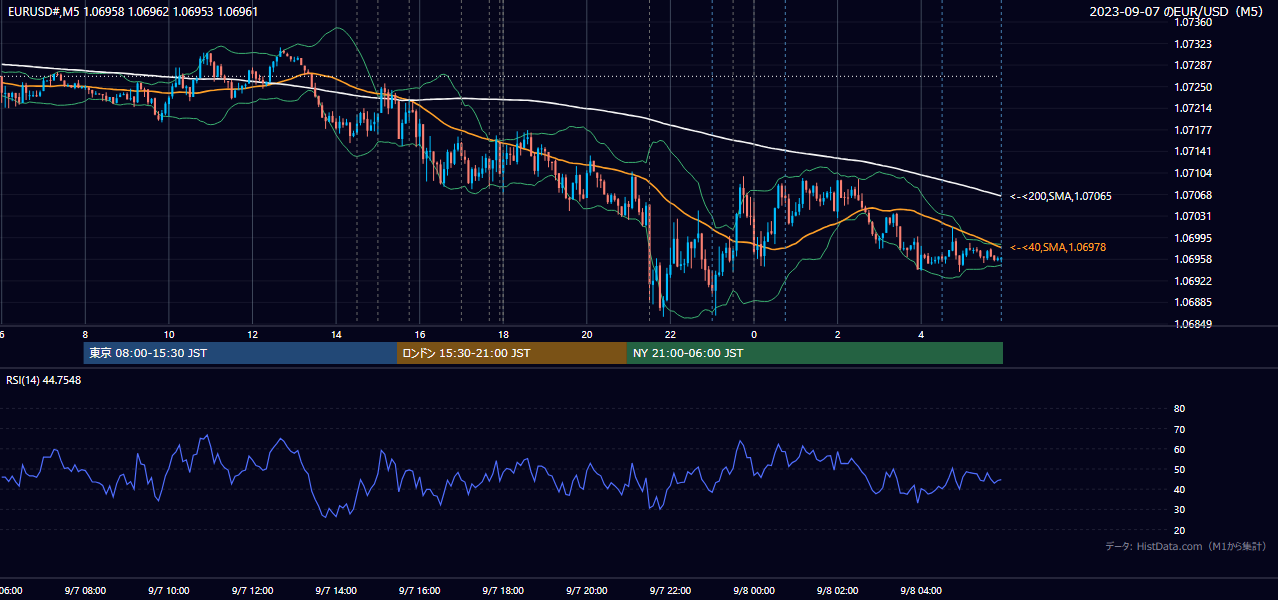Click hour tick 10 under price chart

click(169, 334)
